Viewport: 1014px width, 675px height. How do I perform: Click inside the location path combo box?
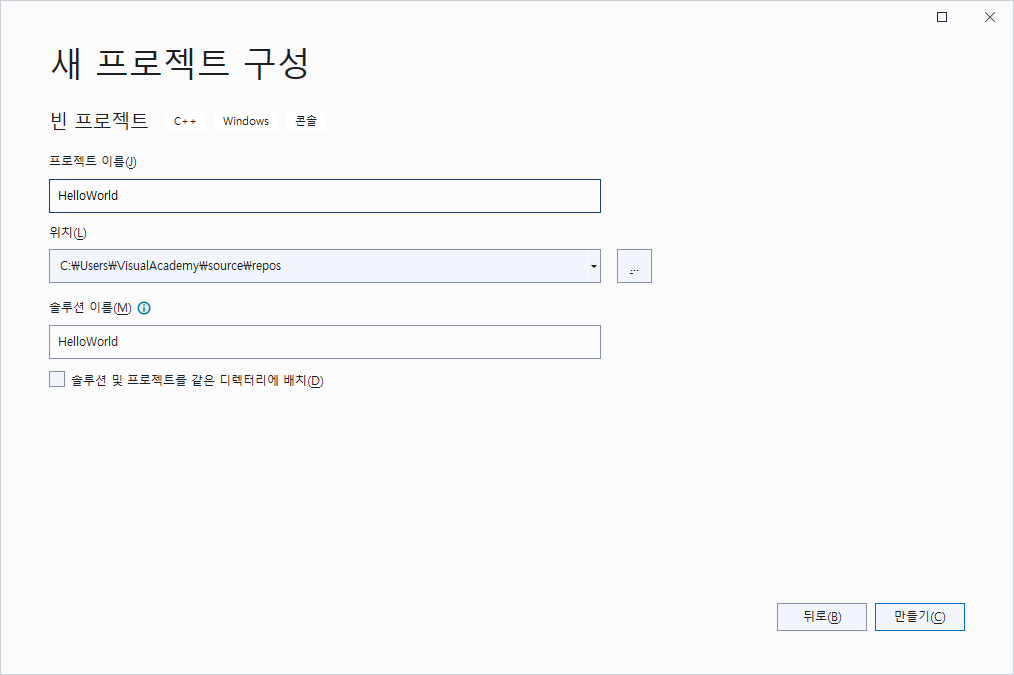(x=300, y=266)
